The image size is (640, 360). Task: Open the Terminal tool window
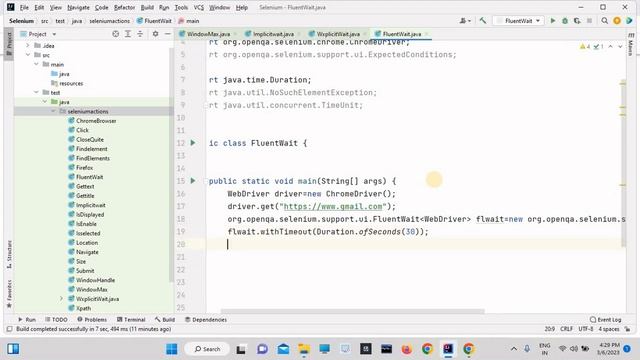[131, 319]
